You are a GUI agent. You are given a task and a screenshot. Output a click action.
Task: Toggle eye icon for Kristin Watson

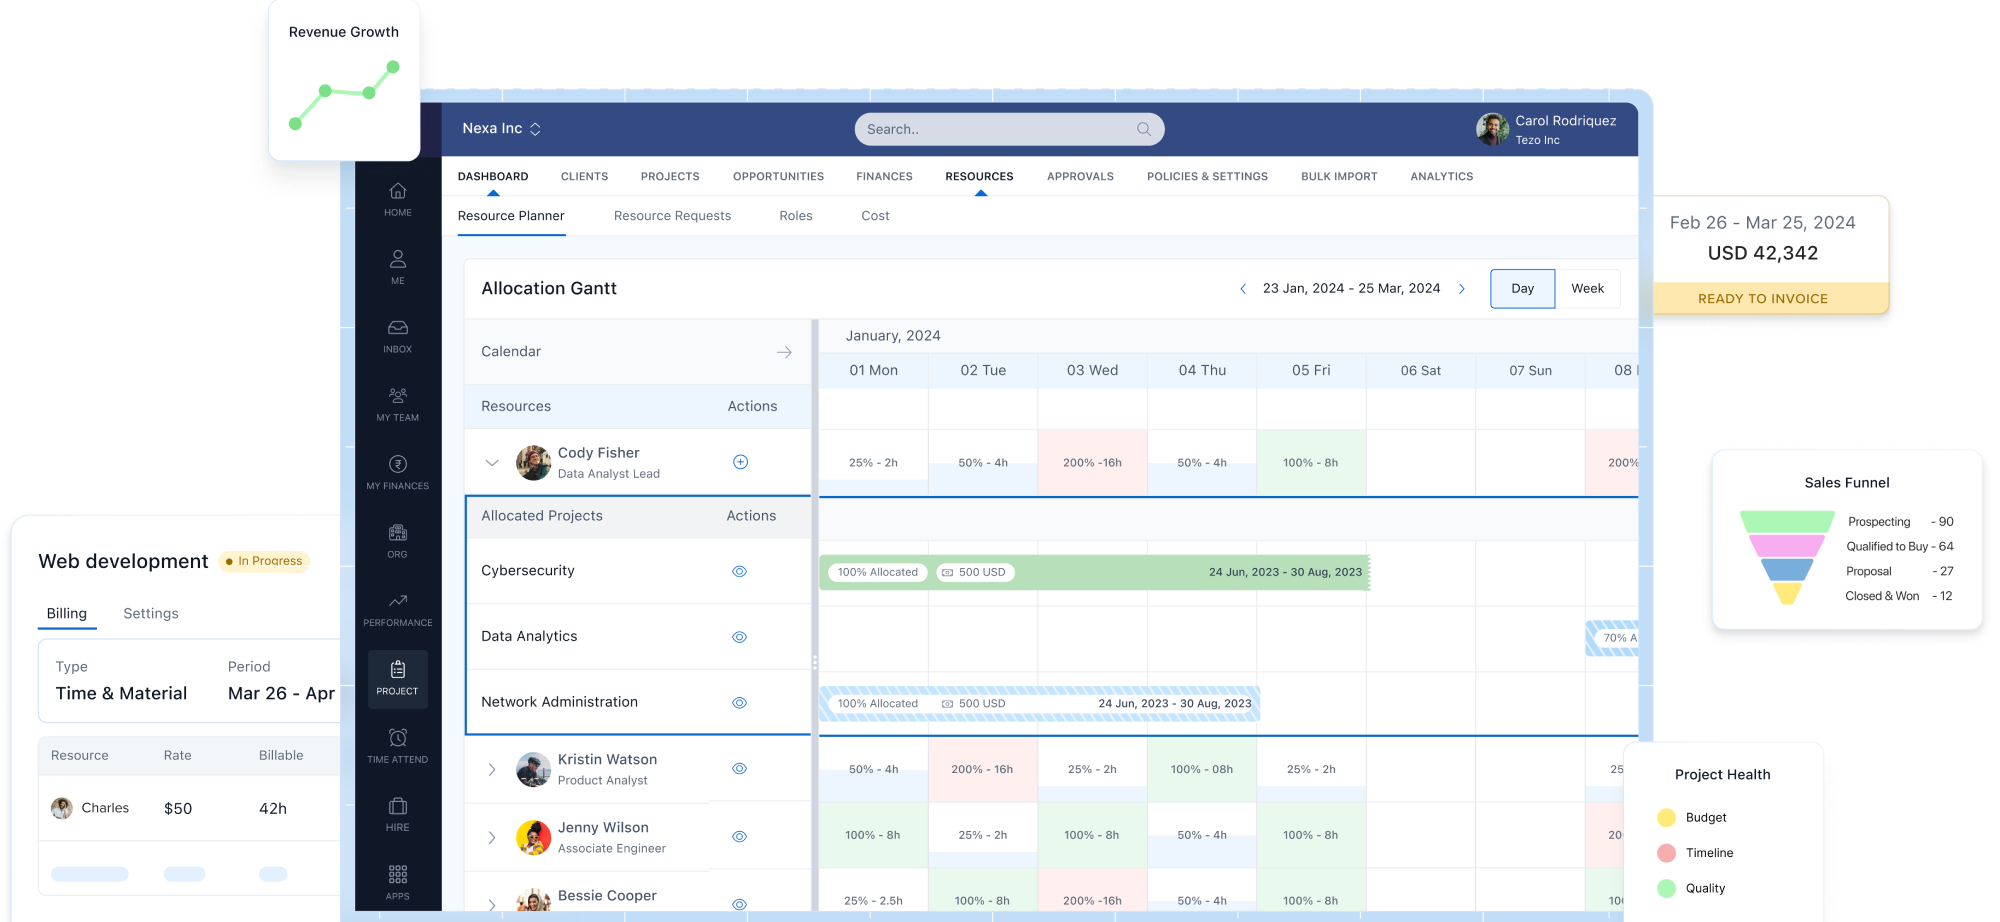pyautogui.click(x=739, y=769)
